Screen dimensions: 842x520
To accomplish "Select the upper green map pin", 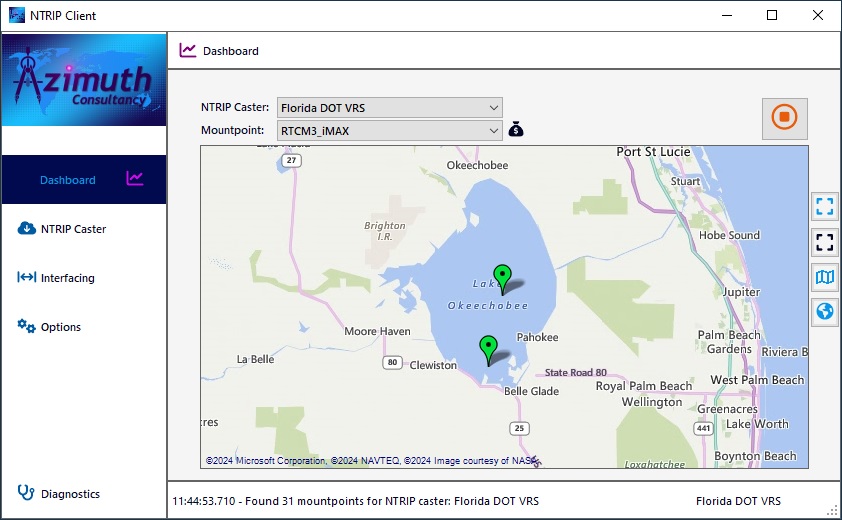I will tap(502, 277).
